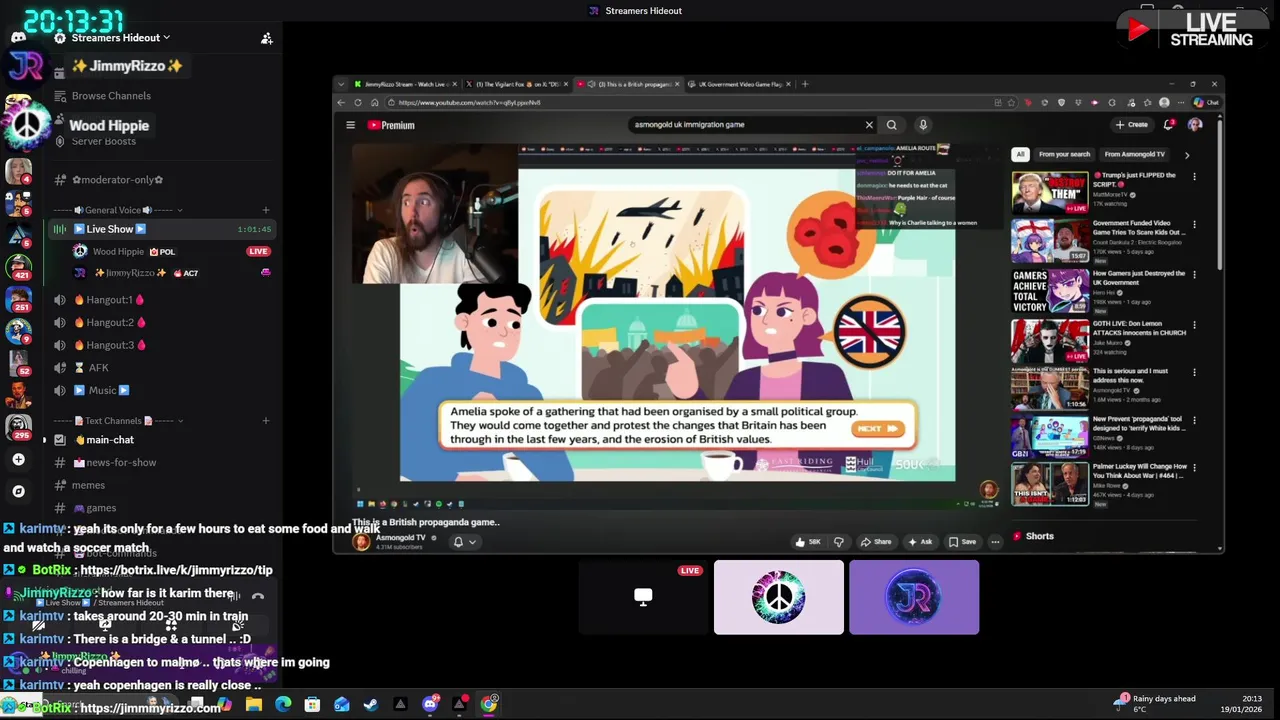Click the YouTube Create button
The height and width of the screenshot is (720, 1280).
point(1132,125)
